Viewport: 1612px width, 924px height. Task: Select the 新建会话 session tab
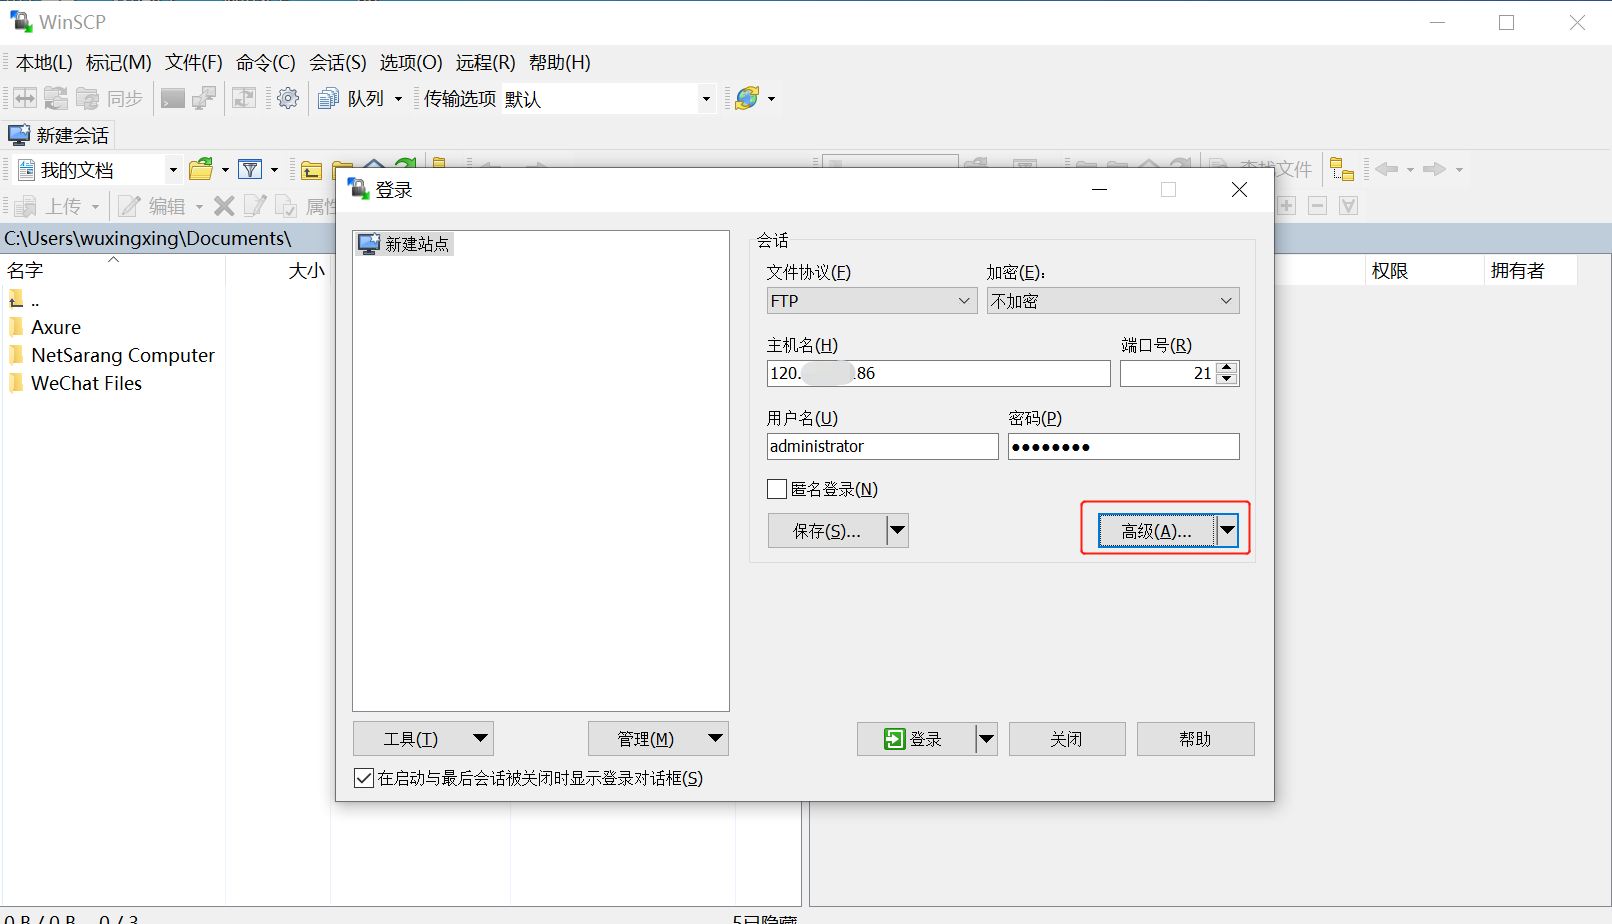coord(59,135)
